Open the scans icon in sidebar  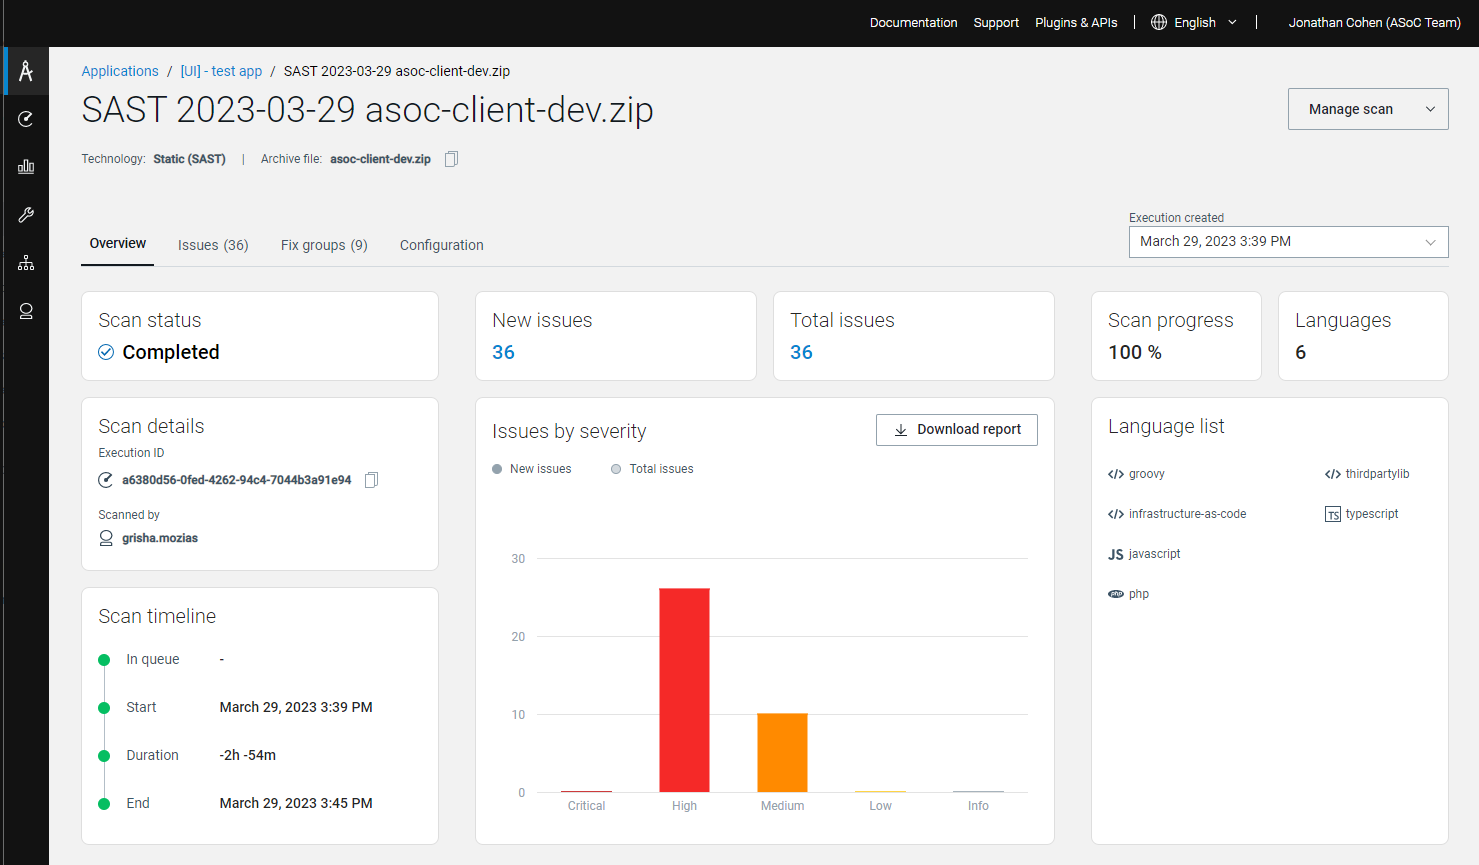click(x=26, y=119)
